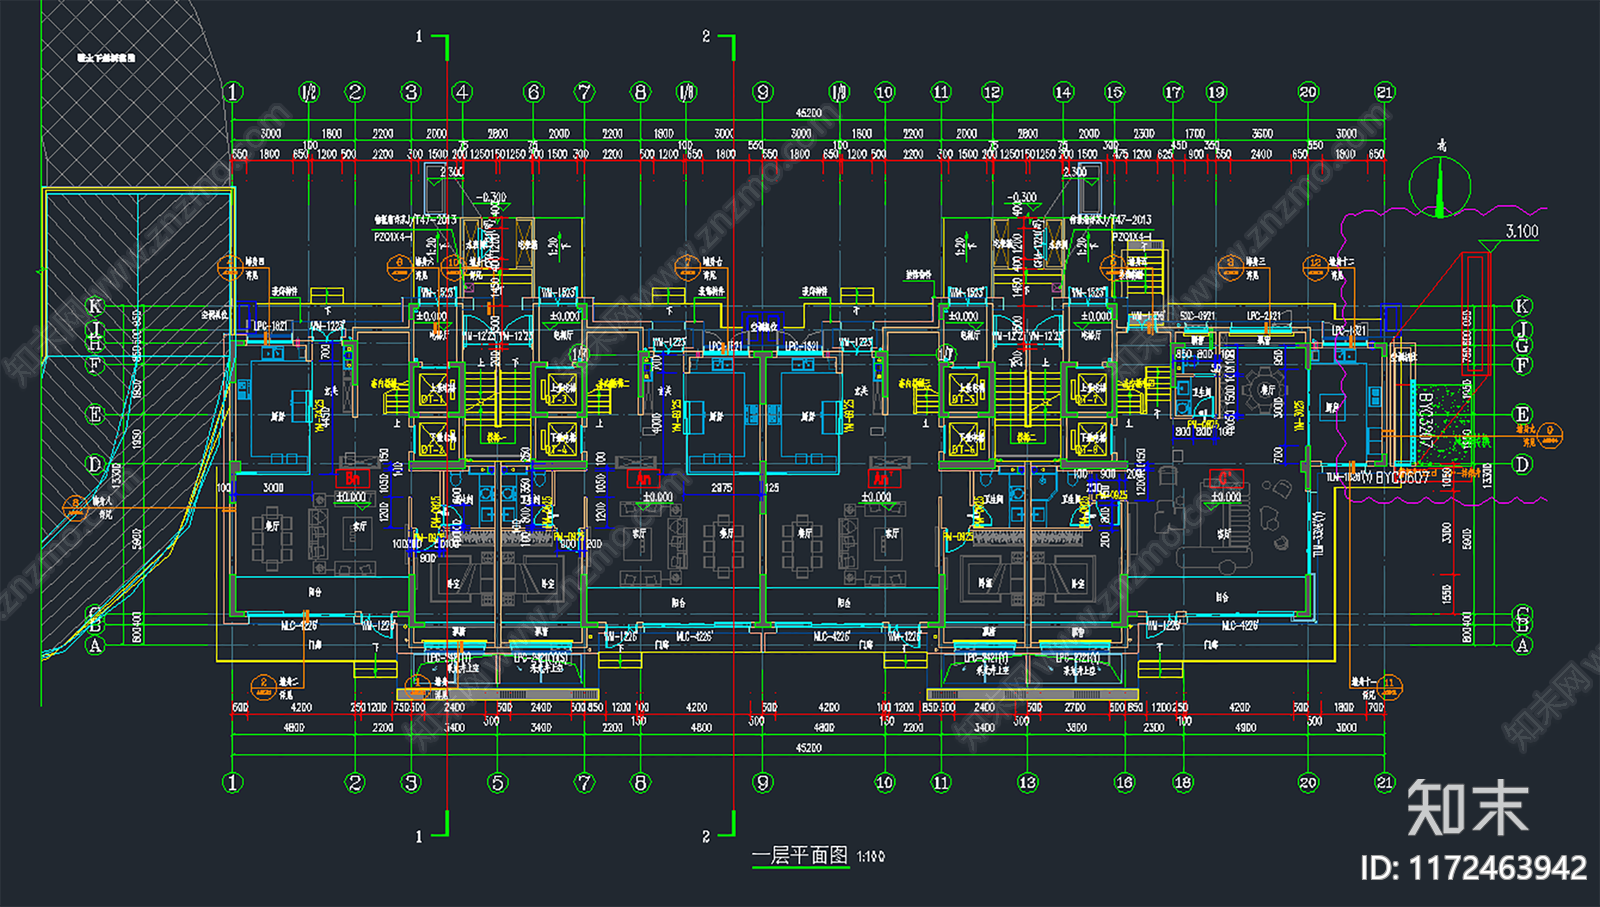Click orange detail callout circle 12
This screenshot has width=1600, height=907.
1315,267
